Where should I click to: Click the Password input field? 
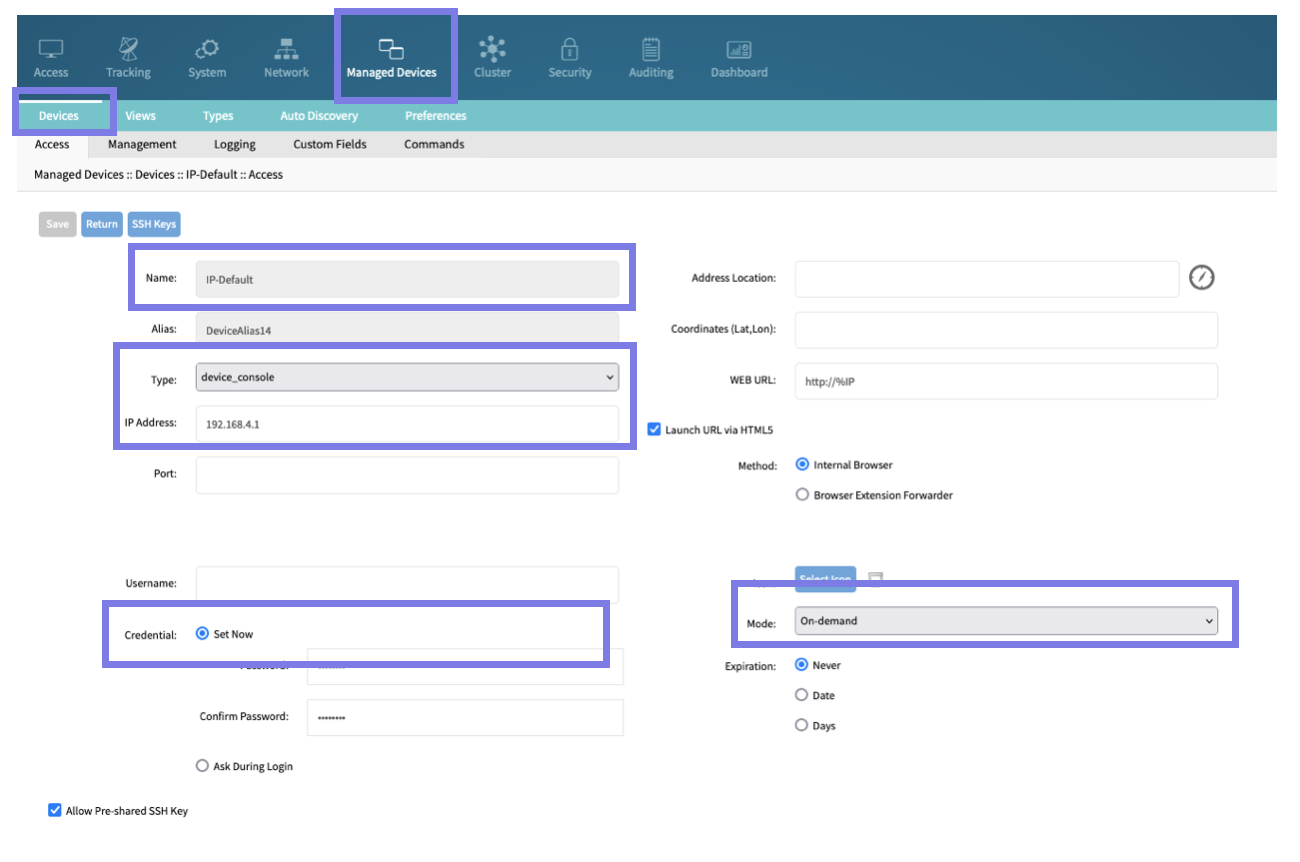click(x=465, y=667)
